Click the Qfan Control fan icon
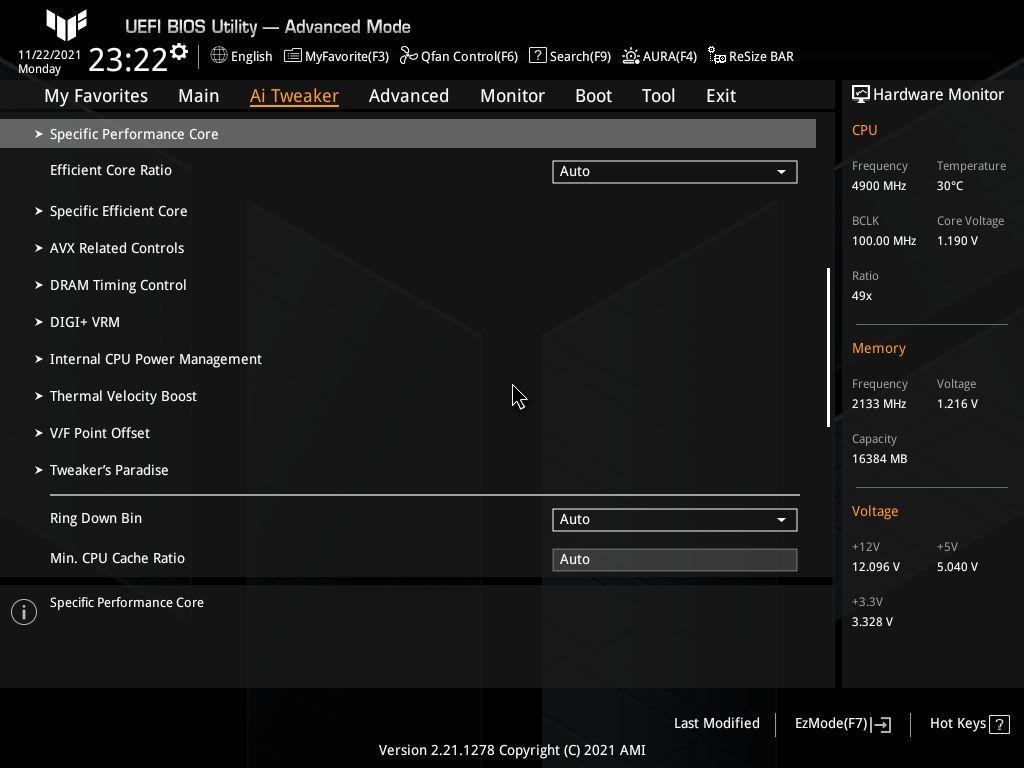 409,56
